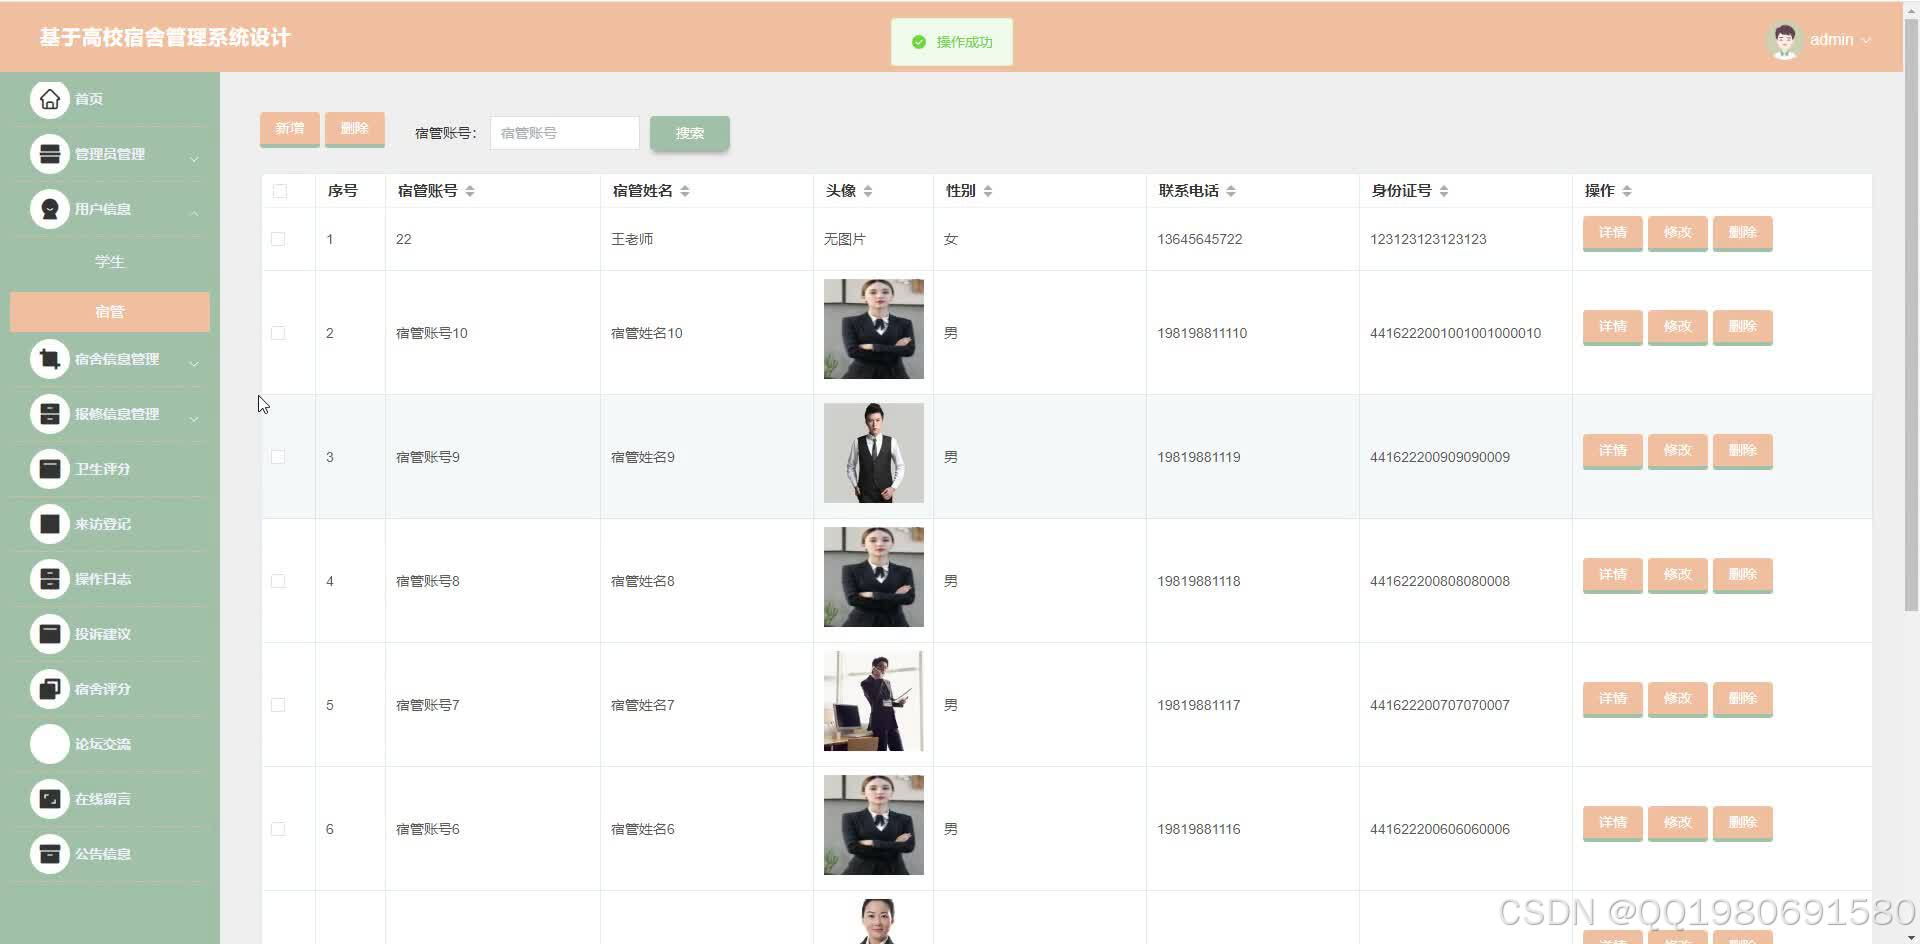1920x944 pixels.
Task: Check the select-all checkbox in the table header
Action: point(280,191)
